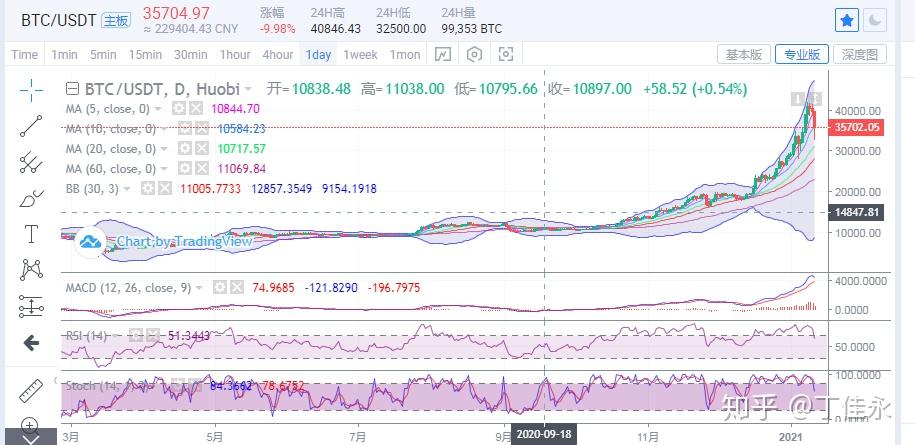Select the trend line drawing tool

click(x=31, y=125)
